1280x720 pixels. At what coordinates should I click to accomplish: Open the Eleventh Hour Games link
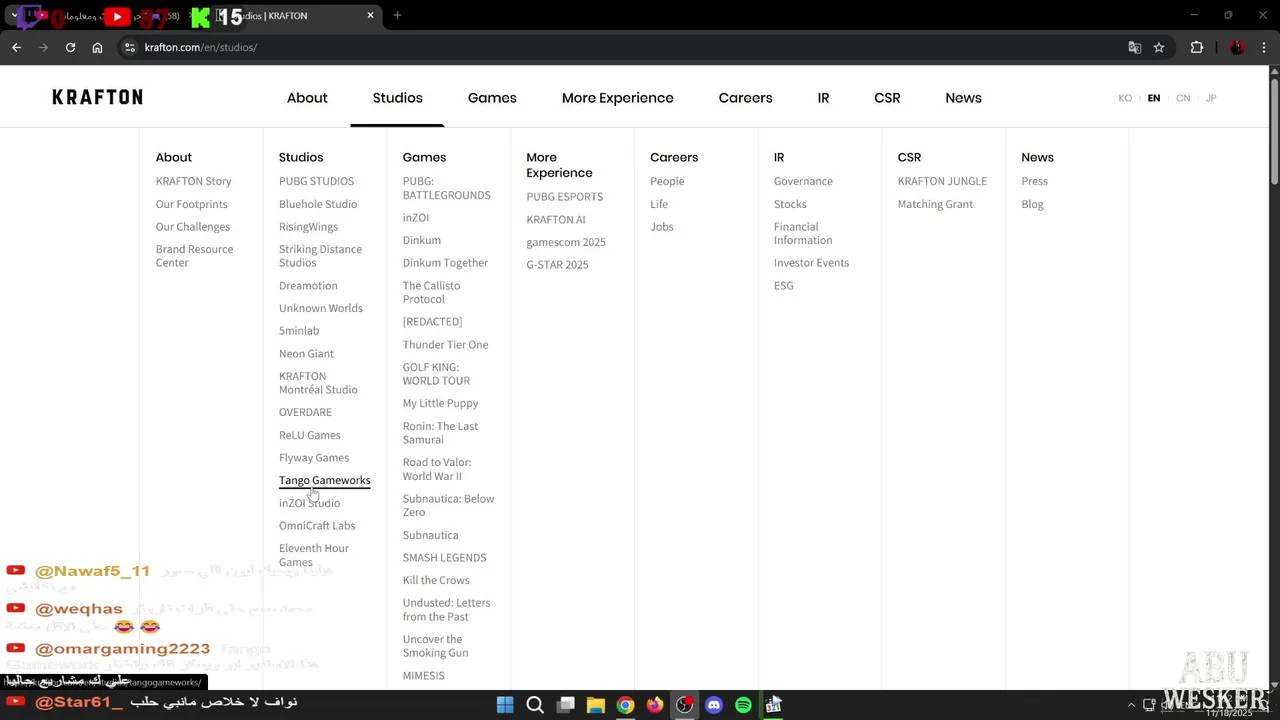(314, 555)
